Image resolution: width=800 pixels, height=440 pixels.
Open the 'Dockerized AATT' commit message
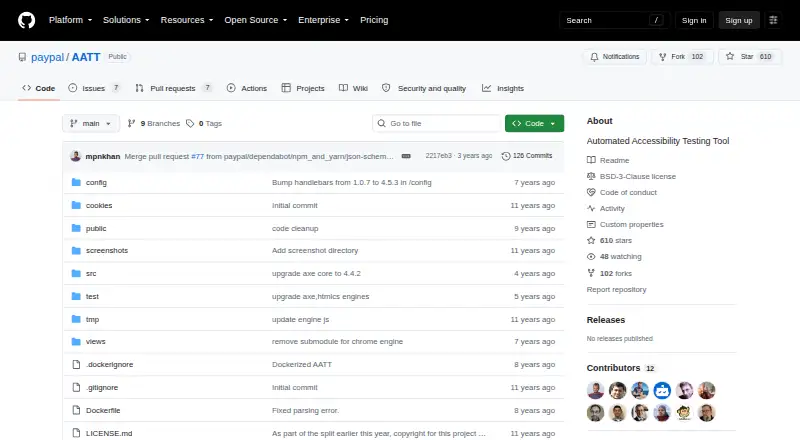point(302,364)
